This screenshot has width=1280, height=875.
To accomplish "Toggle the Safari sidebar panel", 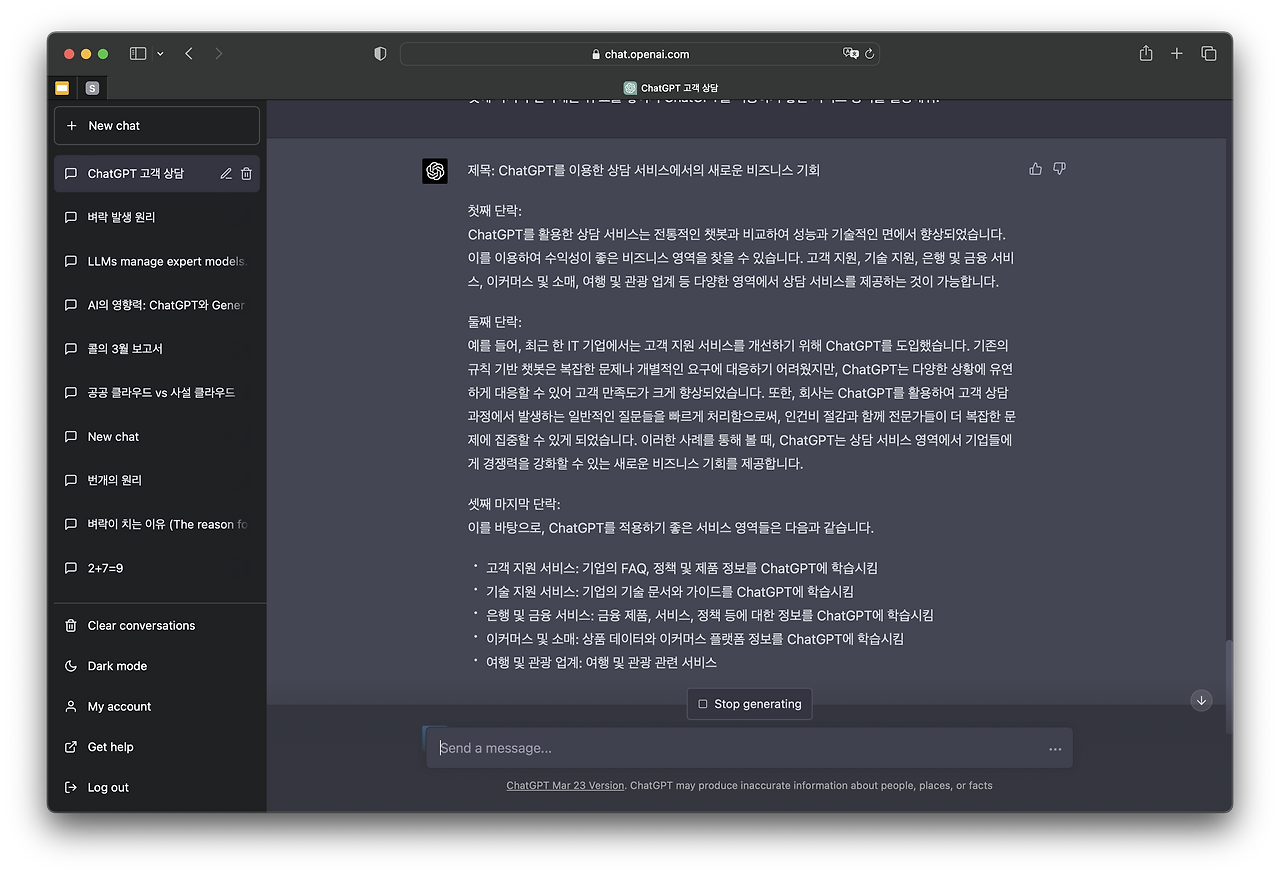I will 137,53.
